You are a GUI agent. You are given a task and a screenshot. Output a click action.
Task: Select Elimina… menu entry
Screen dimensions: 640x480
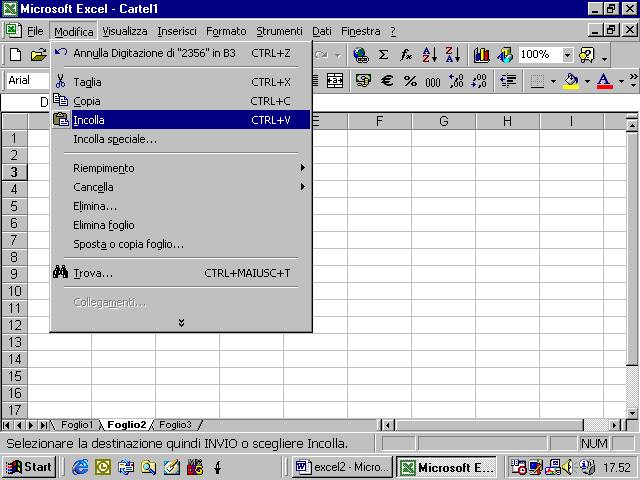[180, 206]
